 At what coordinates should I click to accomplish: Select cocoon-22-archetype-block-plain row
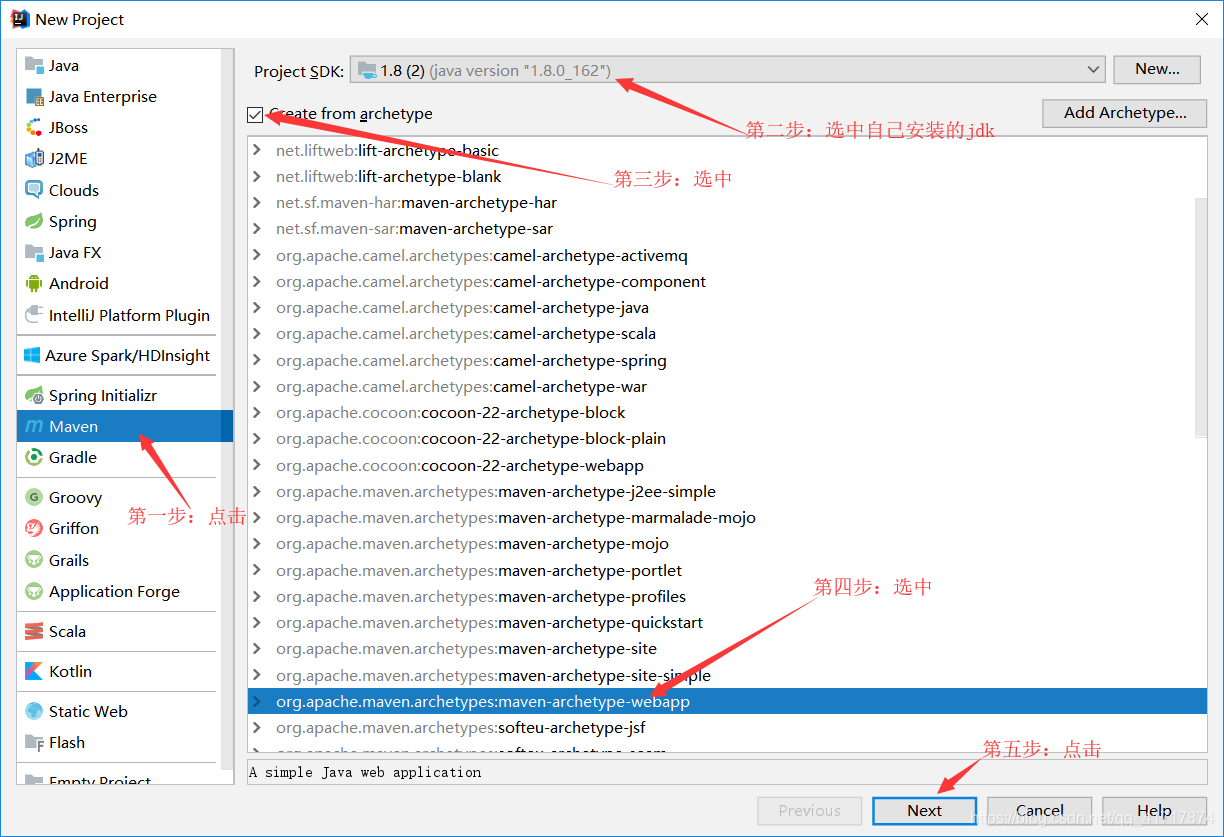[x=721, y=439]
